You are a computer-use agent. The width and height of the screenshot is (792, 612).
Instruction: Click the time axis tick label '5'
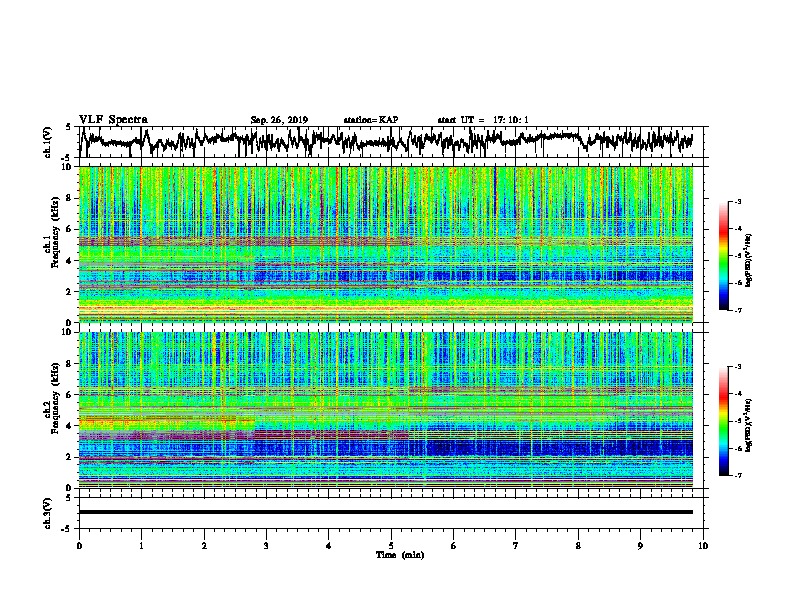point(391,546)
